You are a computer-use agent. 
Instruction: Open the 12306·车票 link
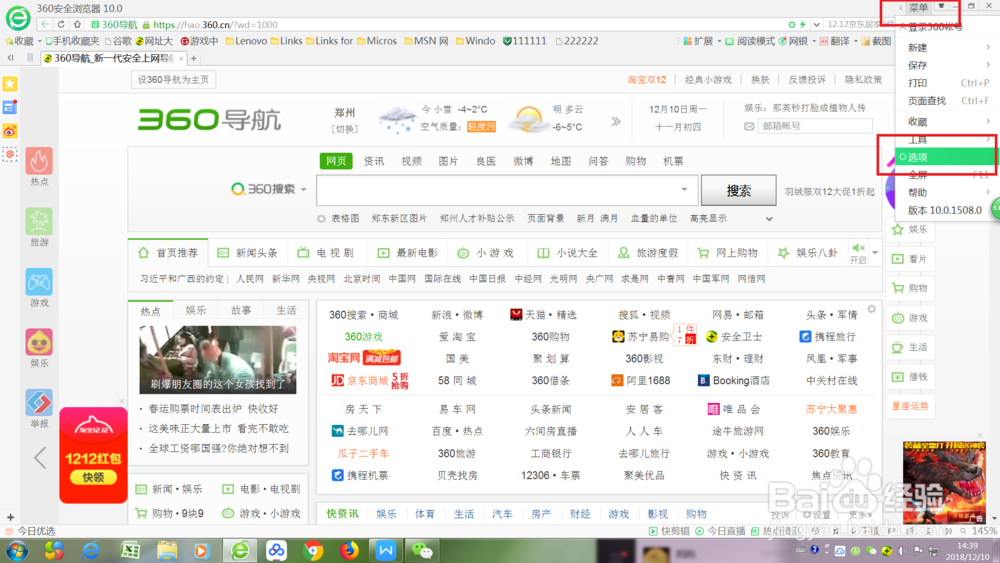click(x=550, y=475)
